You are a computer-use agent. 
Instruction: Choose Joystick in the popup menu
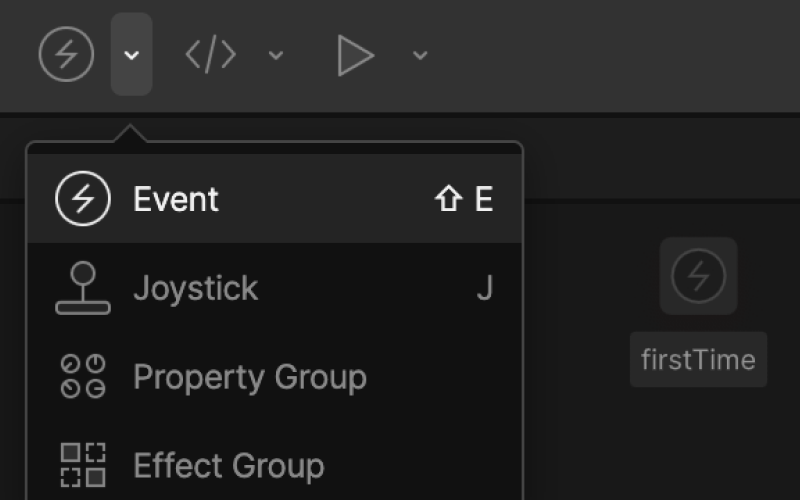click(x=274, y=288)
